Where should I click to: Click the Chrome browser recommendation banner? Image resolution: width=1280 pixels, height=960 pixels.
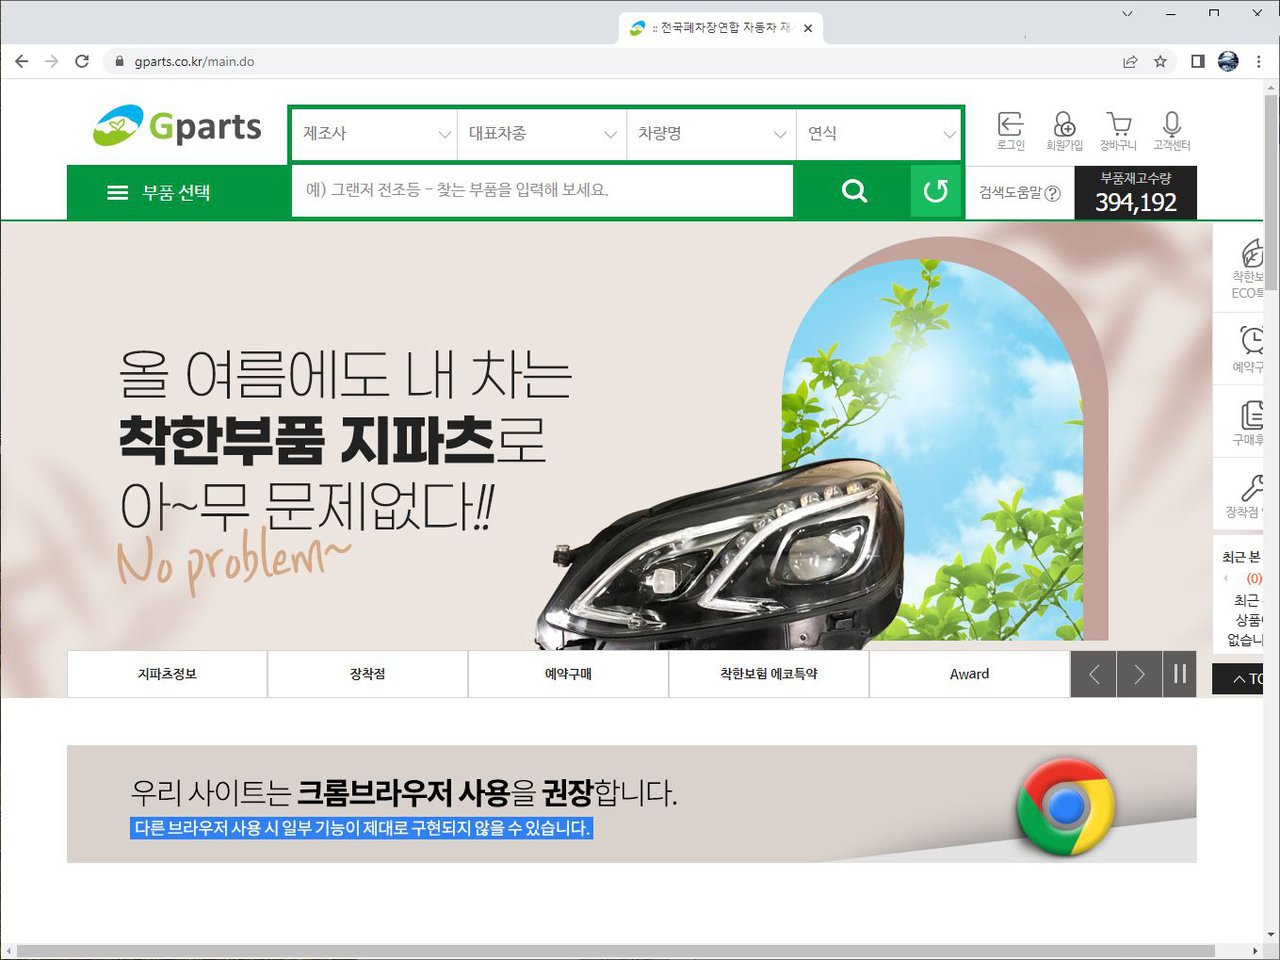click(x=631, y=804)
